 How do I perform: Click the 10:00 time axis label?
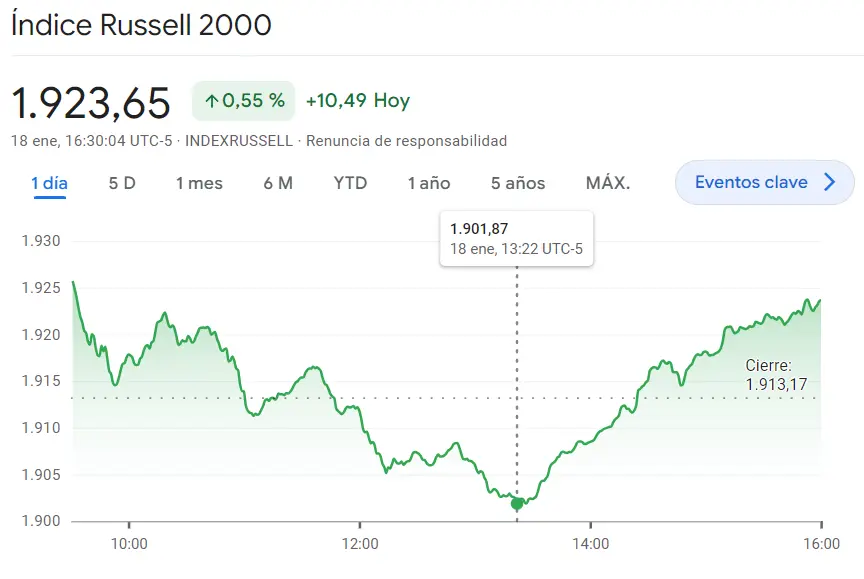(129, 544)
